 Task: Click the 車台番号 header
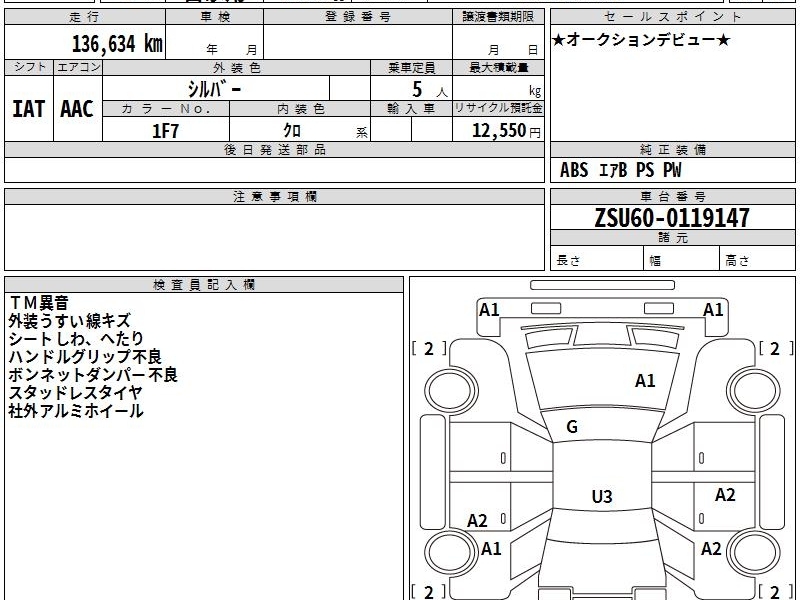click(672, 197)
